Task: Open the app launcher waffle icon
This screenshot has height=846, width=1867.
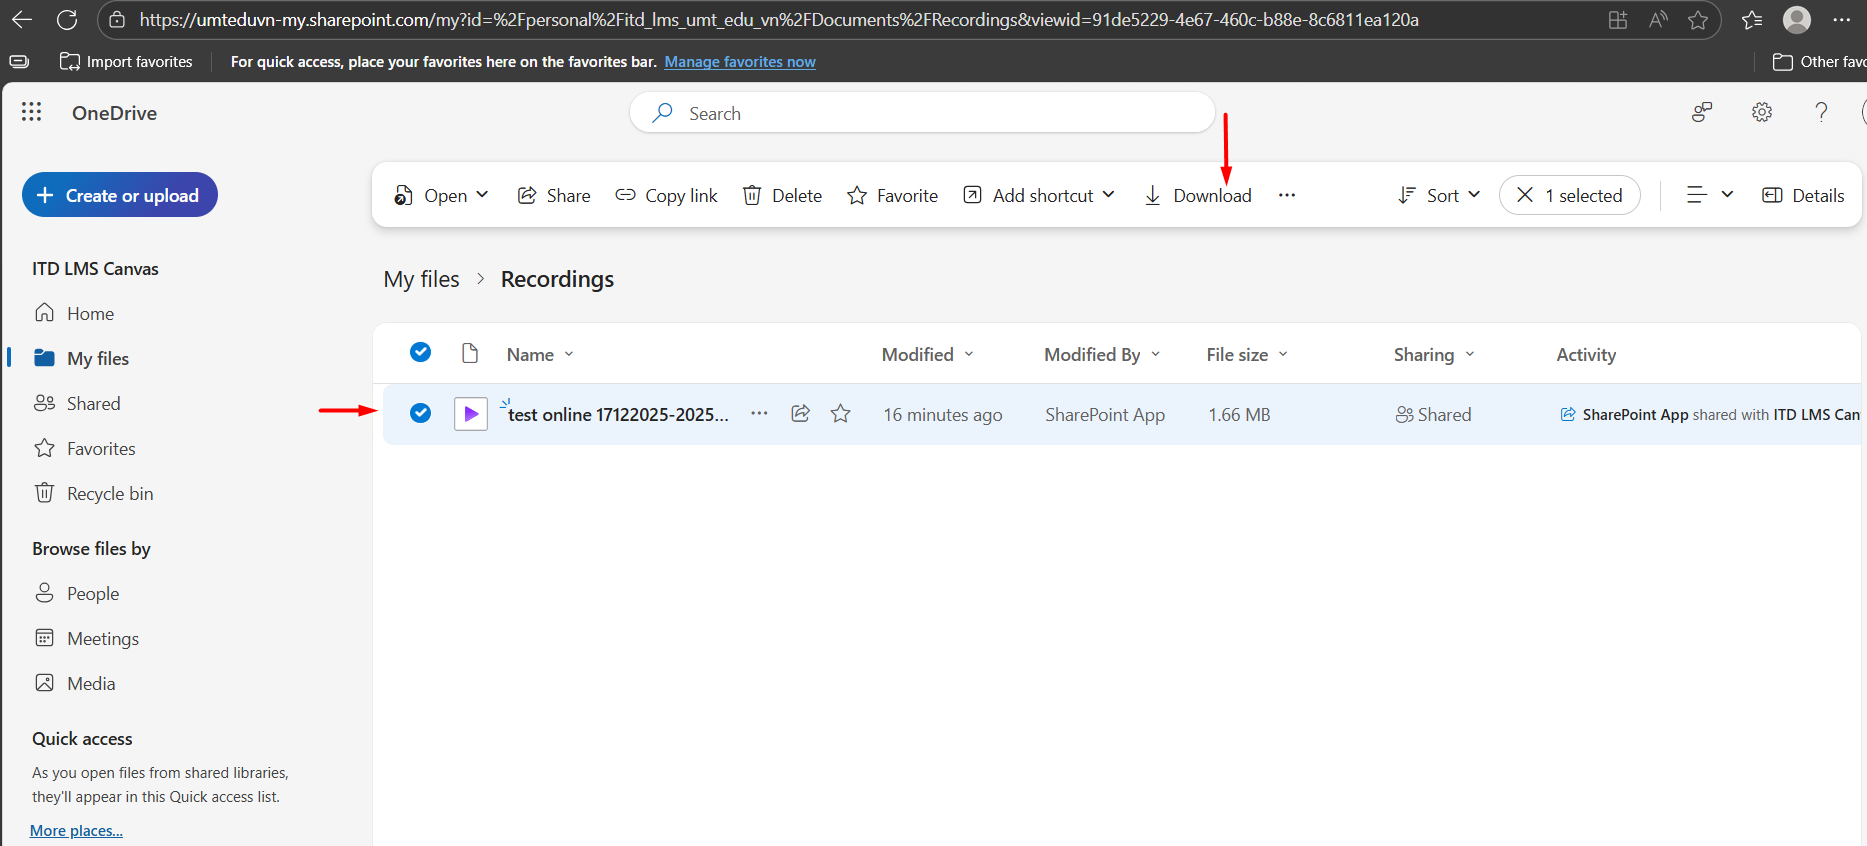Action: pyautogui.click(x=32, y=112)
